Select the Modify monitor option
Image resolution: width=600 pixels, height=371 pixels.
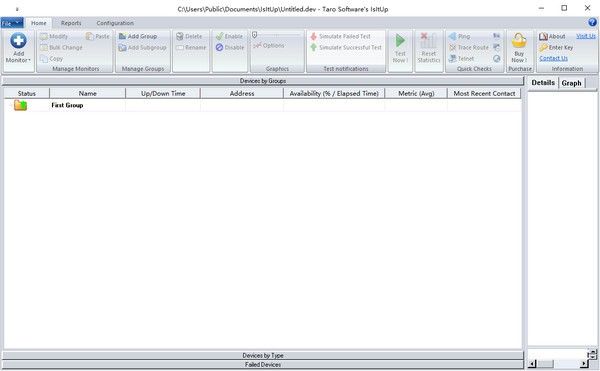(54, 36)
